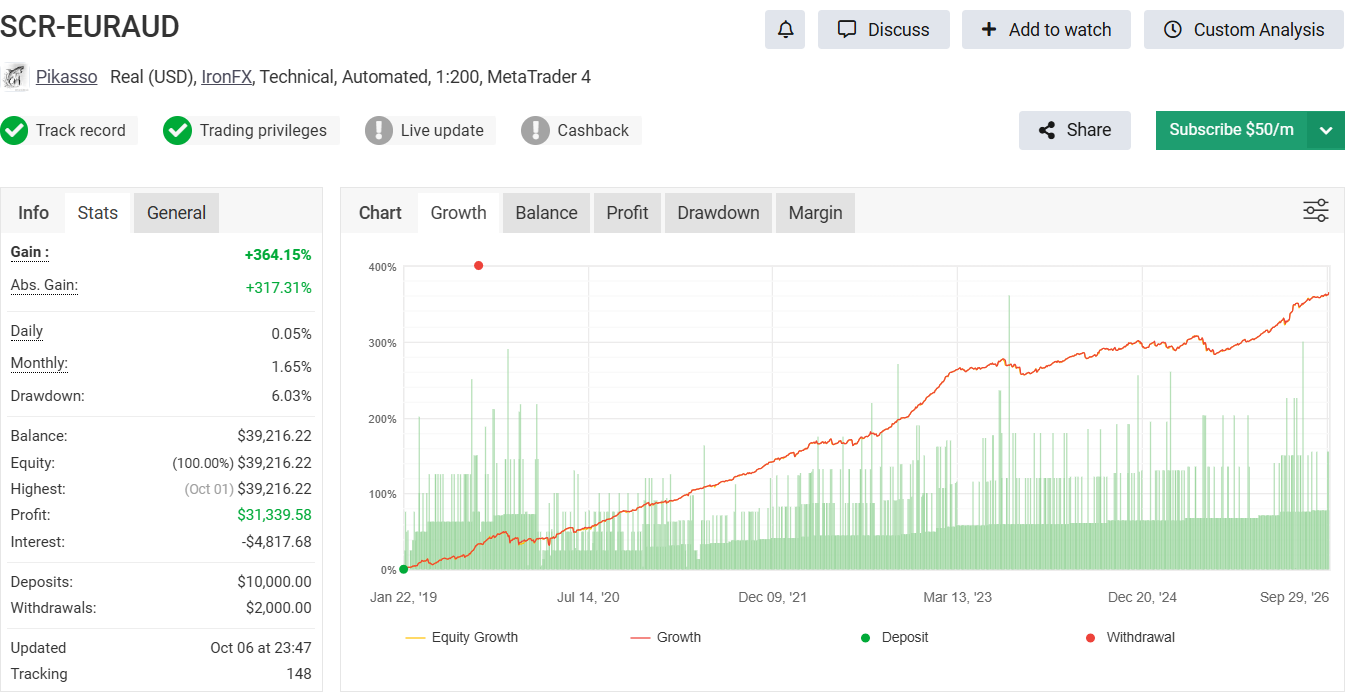Click the Pikasso avatar image
Viewport: 1346px width, 695px height.
[15, 76]
